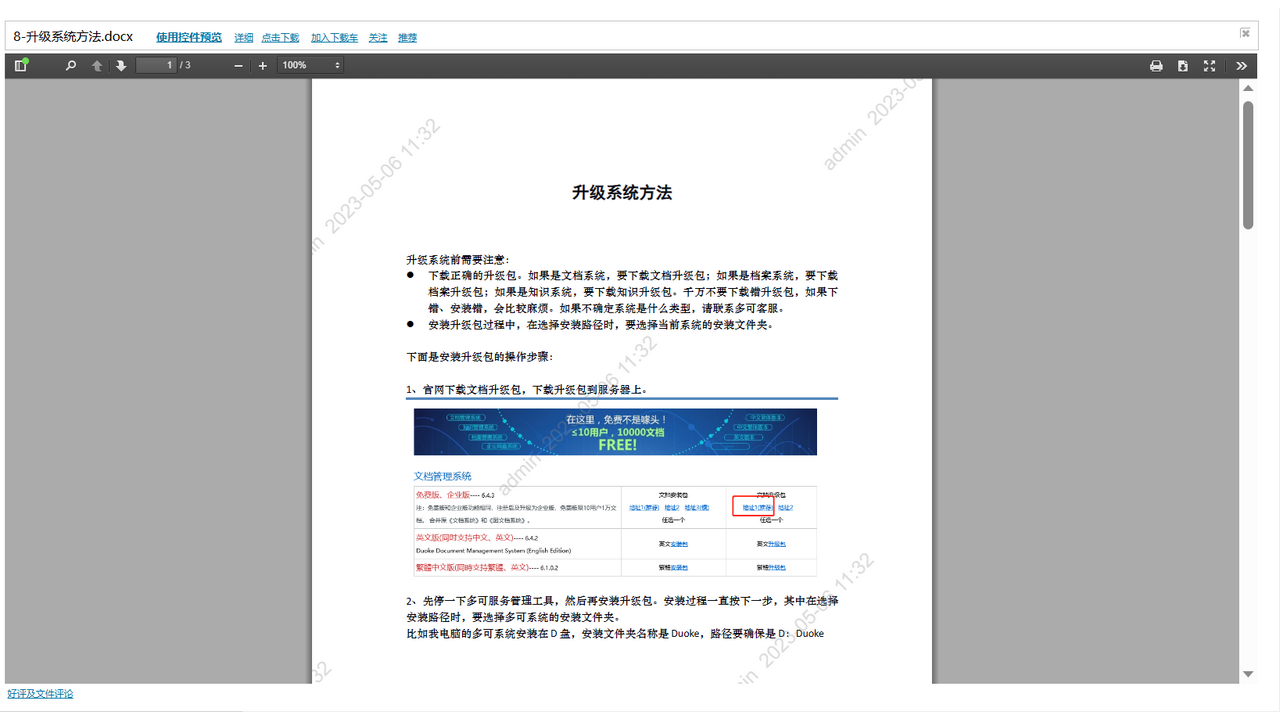Download the file via the save icon
The height and width of the screenshot is (720, 1280).
tap(1182, 65)
